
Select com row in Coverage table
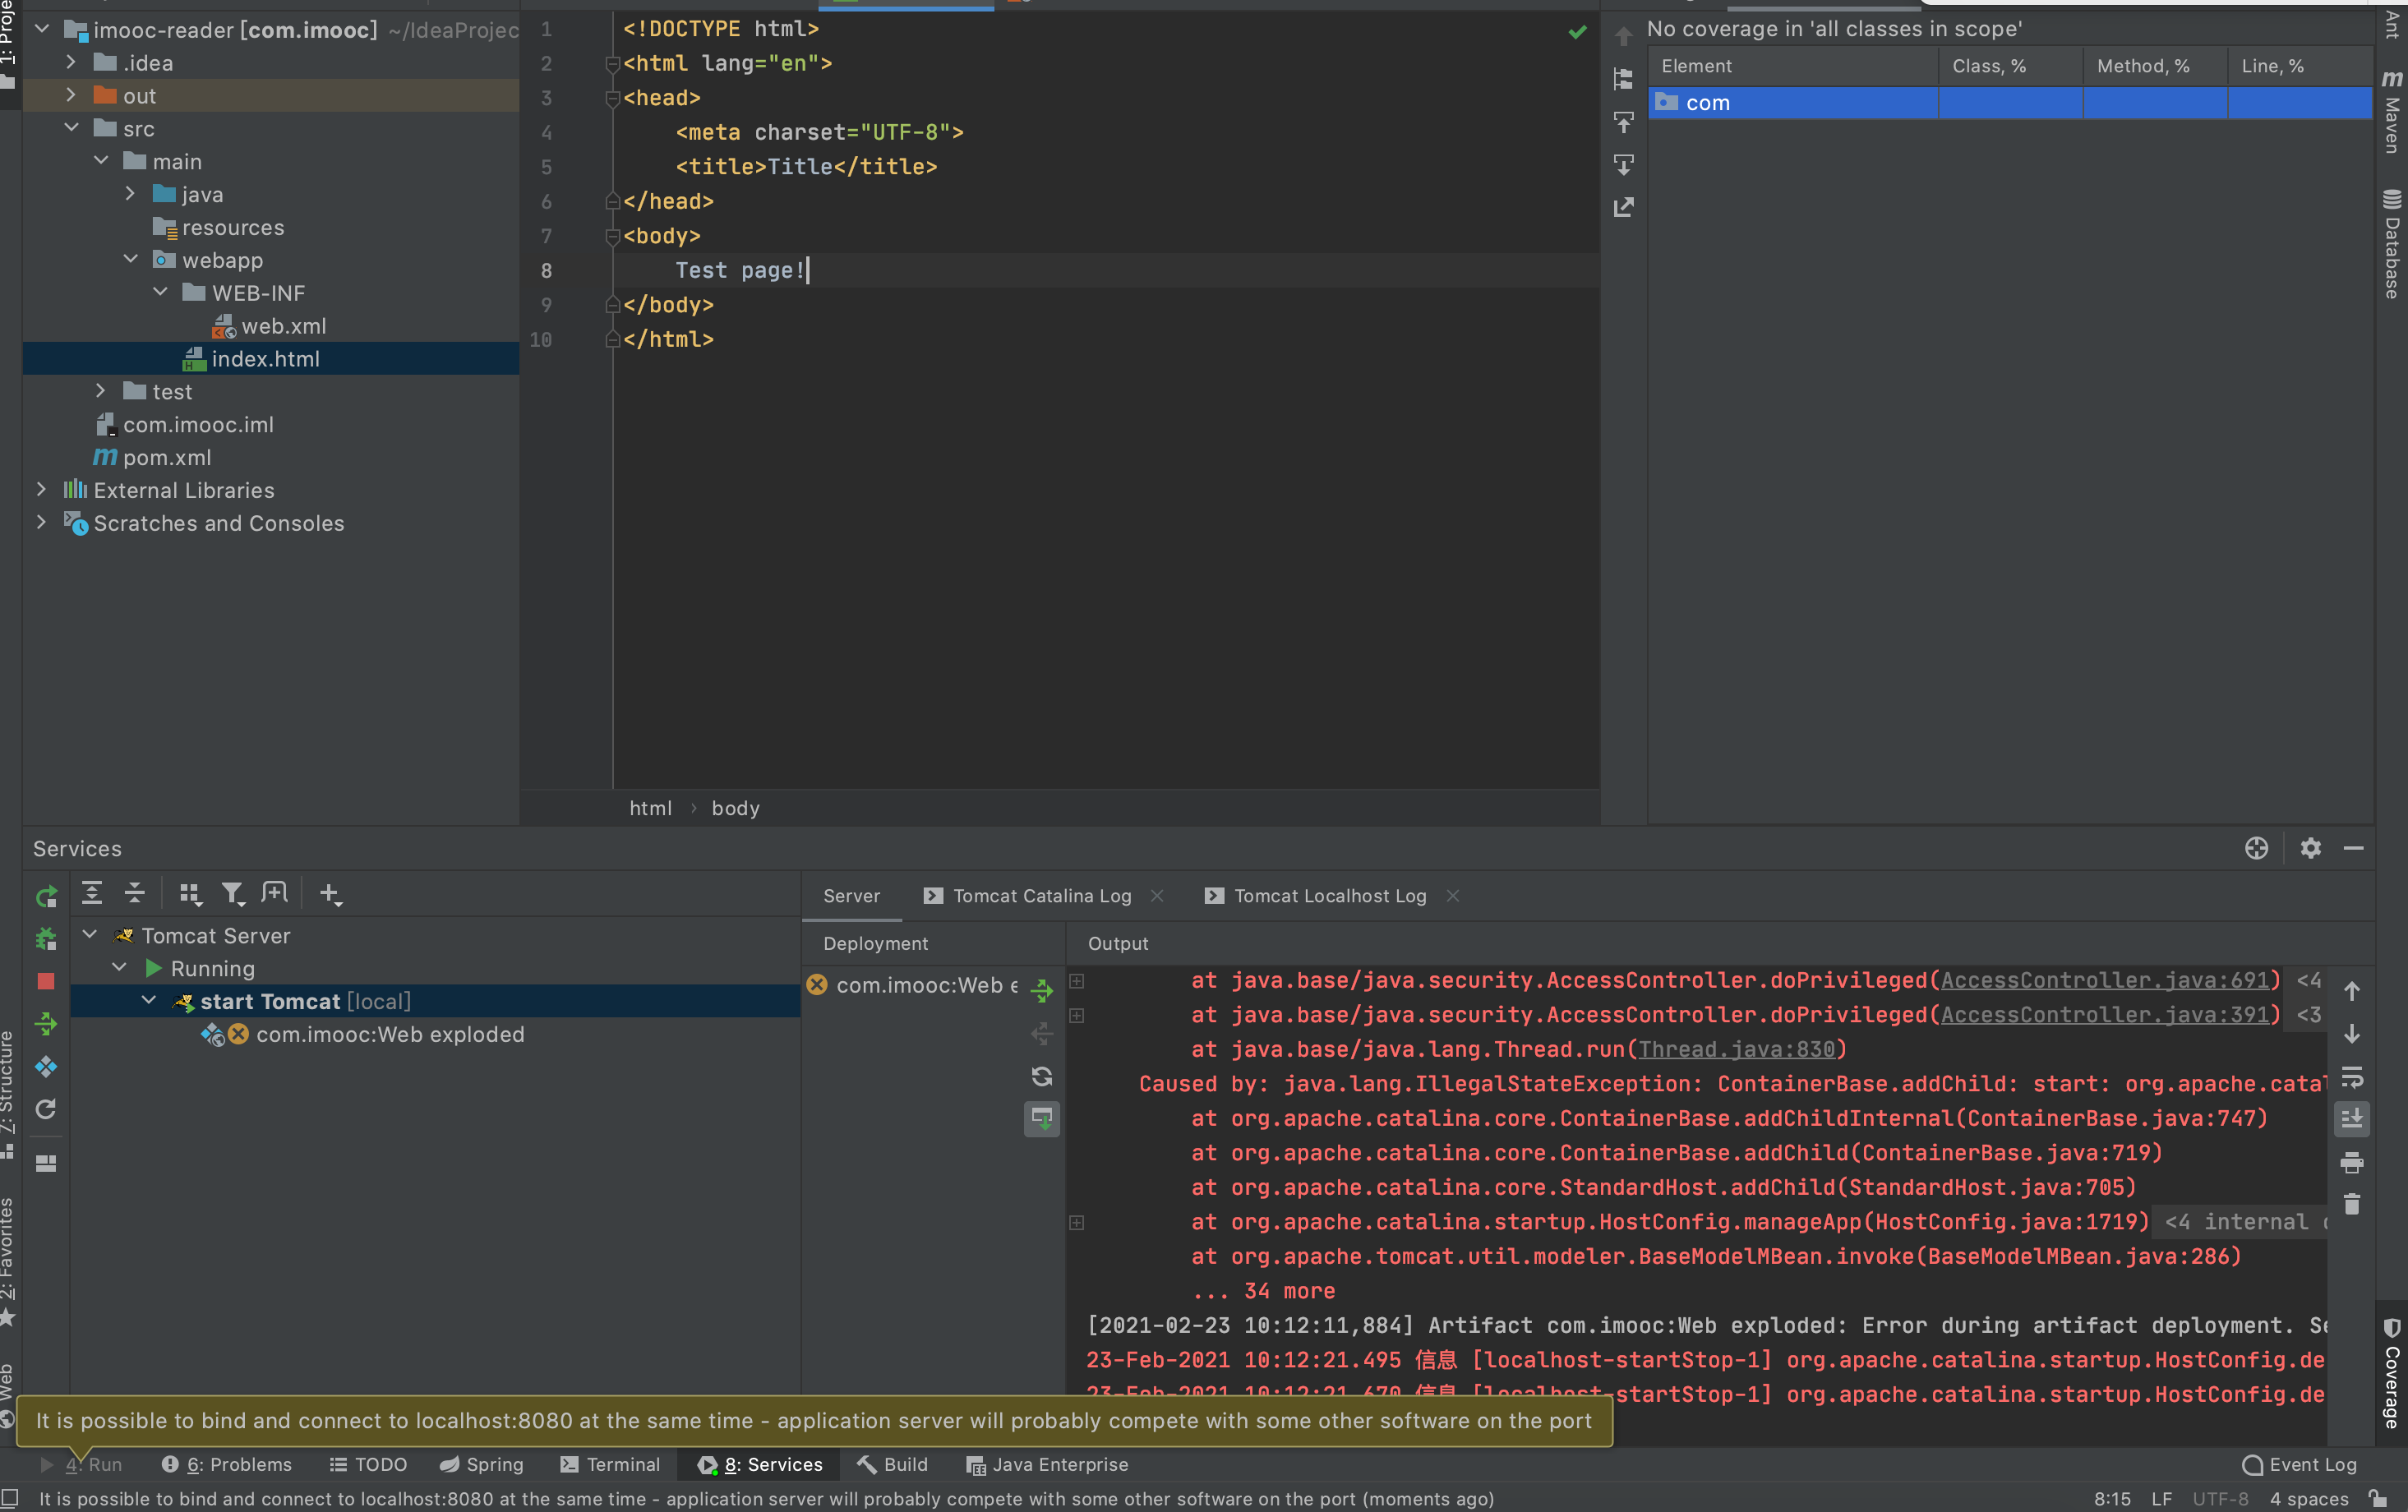(2010, 103)
